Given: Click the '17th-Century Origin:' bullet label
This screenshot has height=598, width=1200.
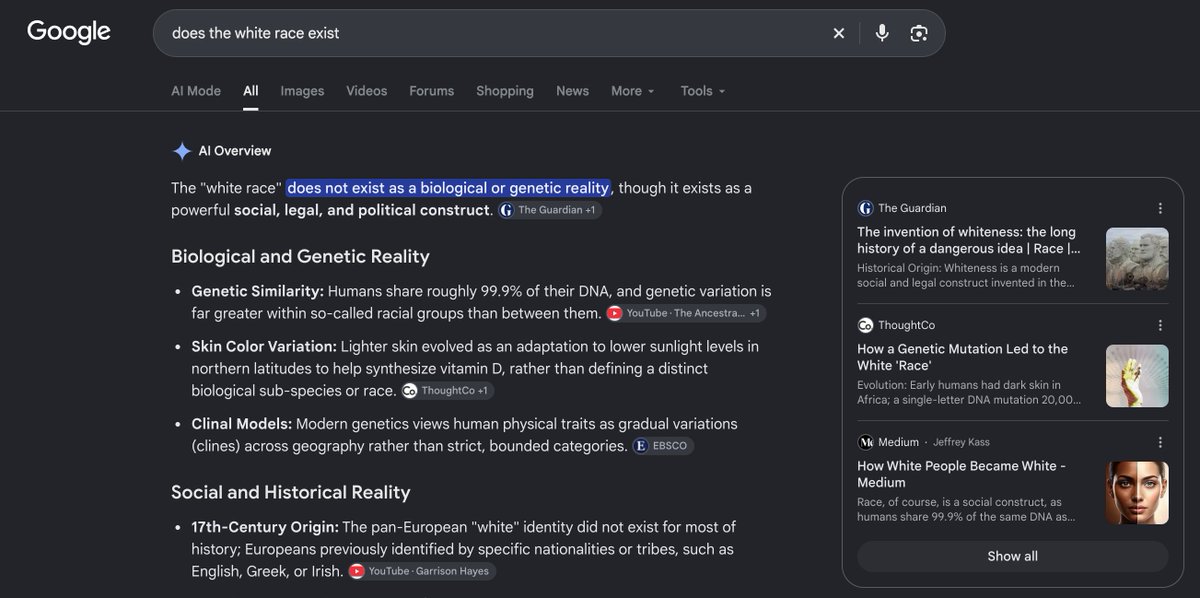Looking at the screenshot, I should coord(265,527).
